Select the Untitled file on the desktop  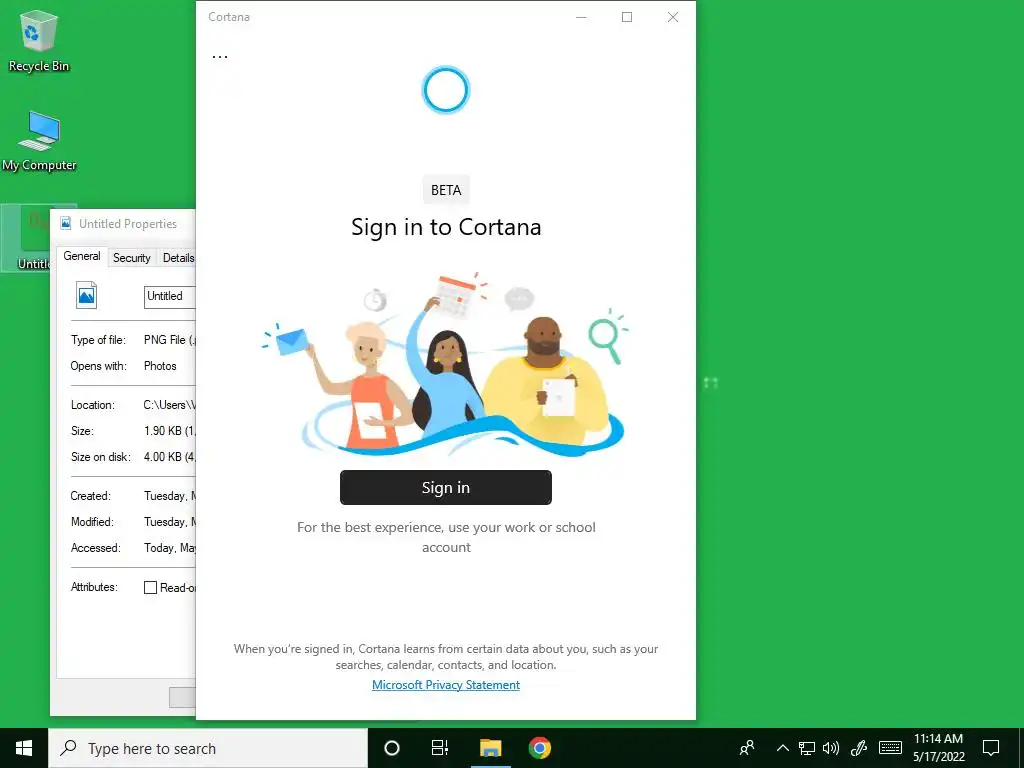[x=25, y=238]
